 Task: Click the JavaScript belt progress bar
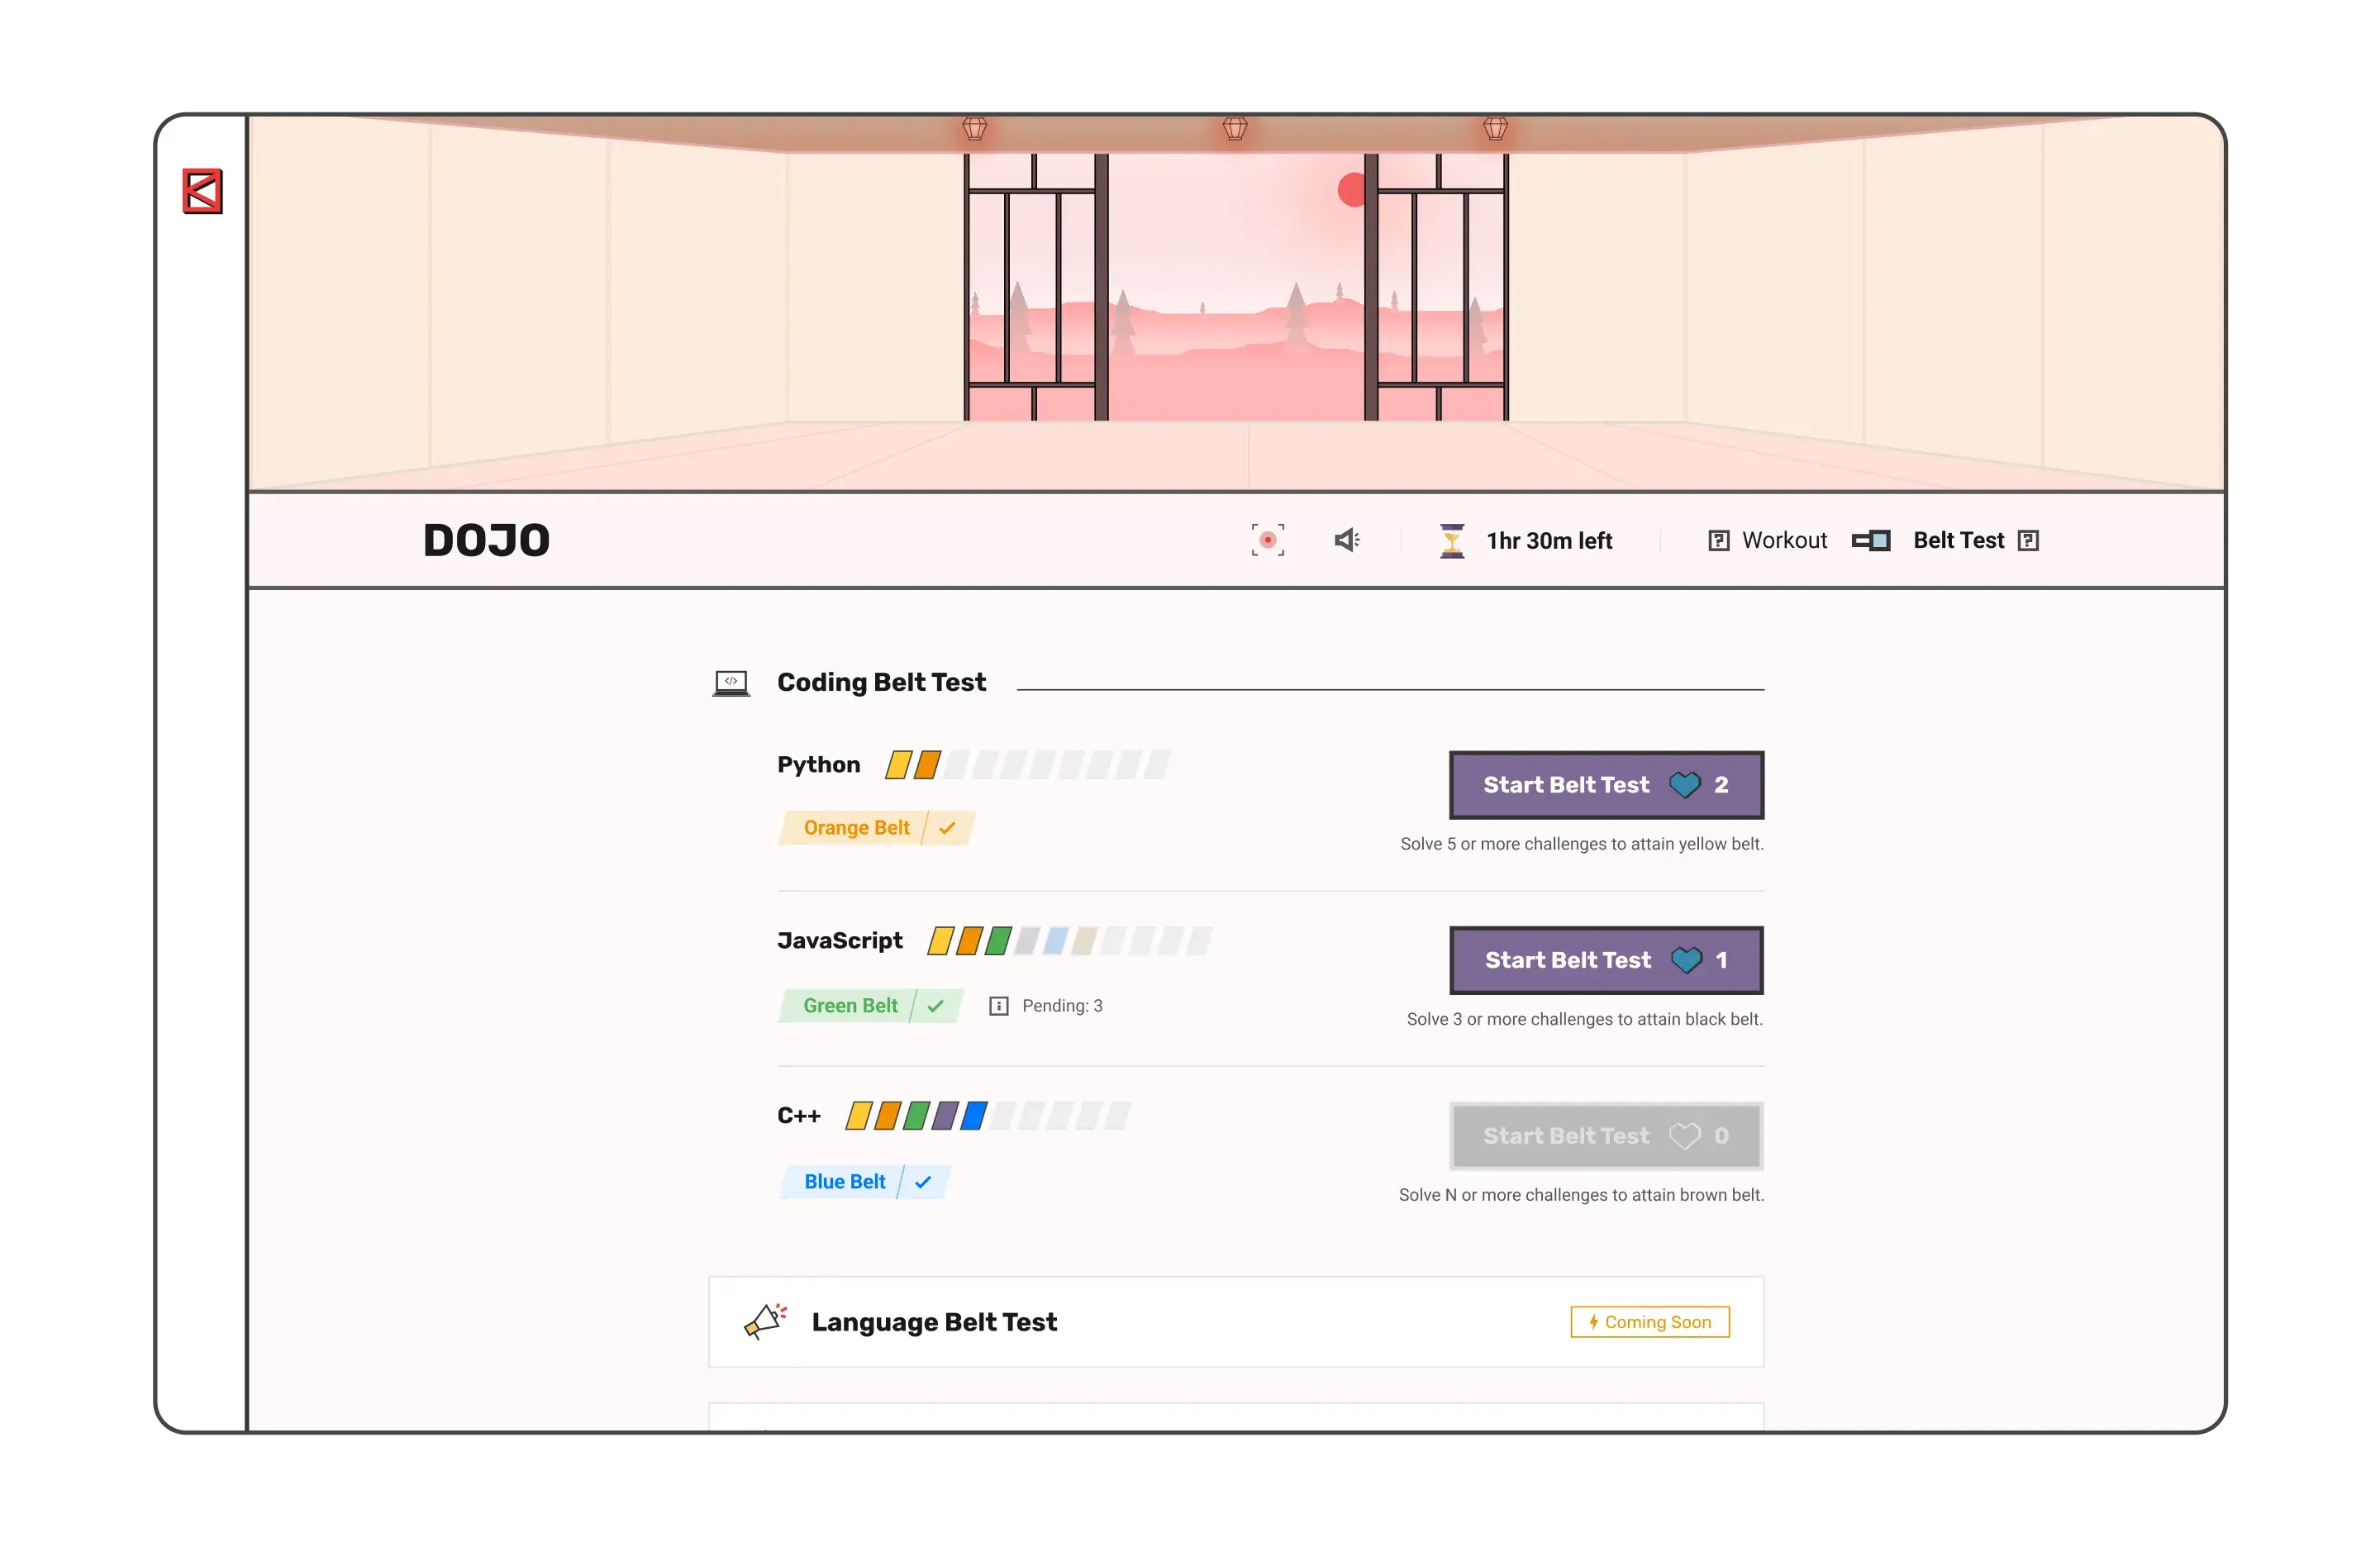(x=1069, y=941)
